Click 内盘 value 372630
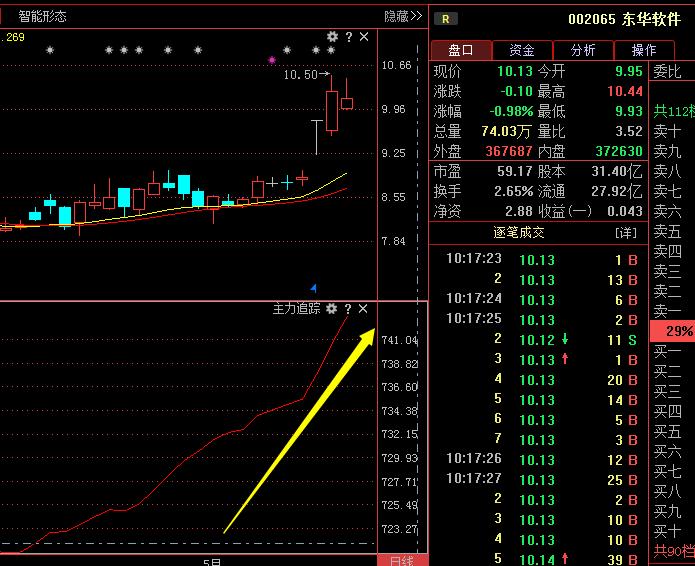 point(619,151)
